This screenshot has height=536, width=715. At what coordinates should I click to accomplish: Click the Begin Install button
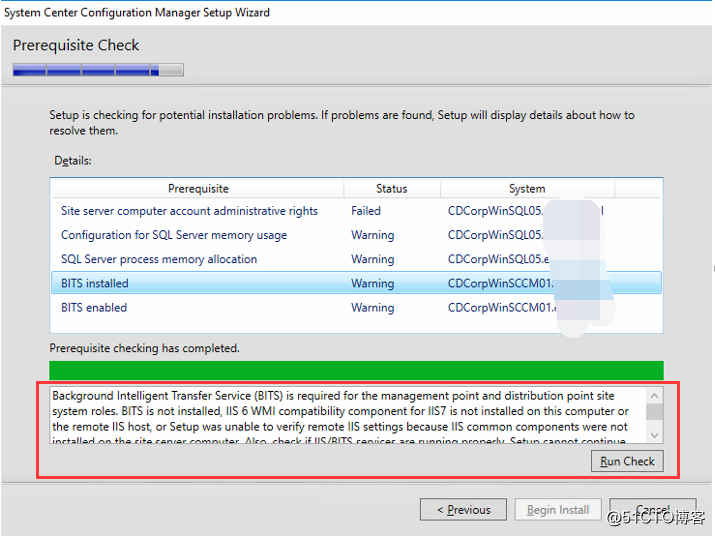(558, 509)
